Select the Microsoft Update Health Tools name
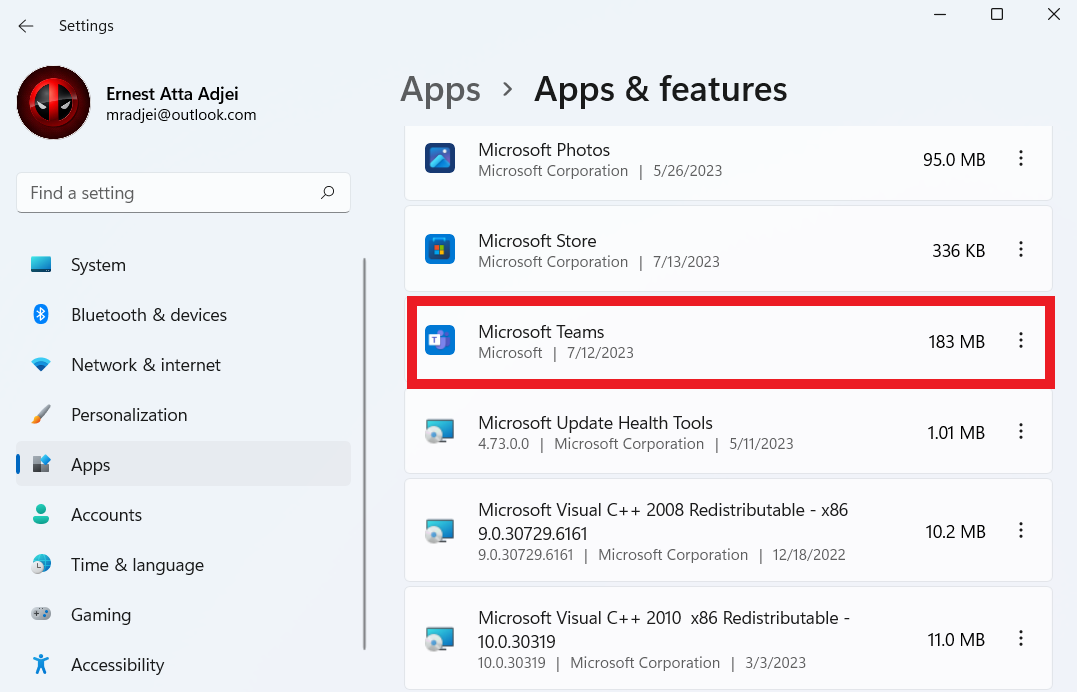This screenshot has height=692, width=1077. point(596,423)
